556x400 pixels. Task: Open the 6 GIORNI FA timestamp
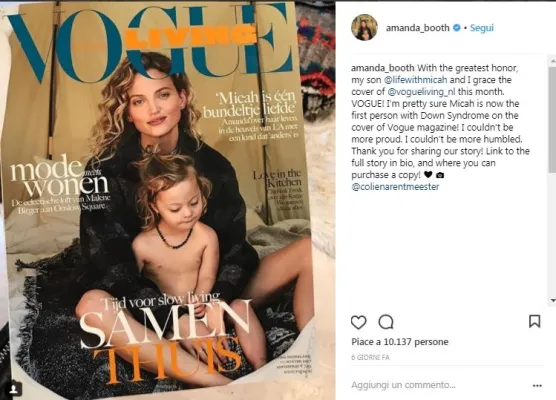pos(370,357)
